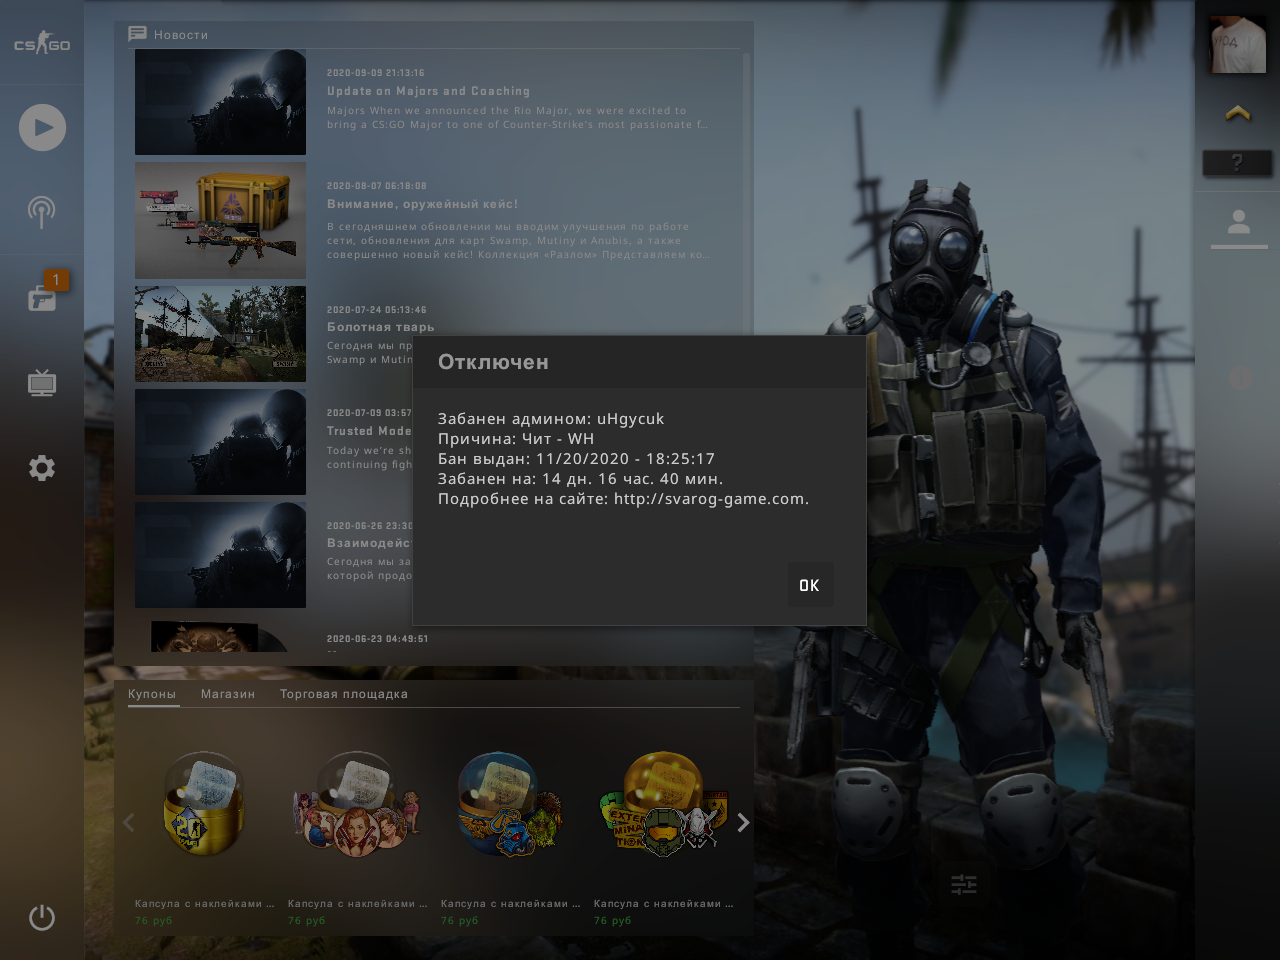Click the News speech bubble icon
This screenshot has height=960, width=1280.
137,34
